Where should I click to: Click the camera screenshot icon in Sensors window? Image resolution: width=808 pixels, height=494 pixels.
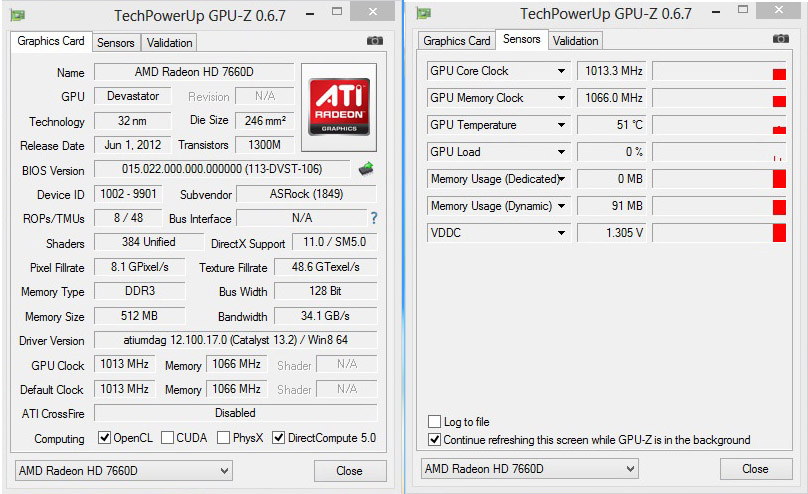[781, 39]
